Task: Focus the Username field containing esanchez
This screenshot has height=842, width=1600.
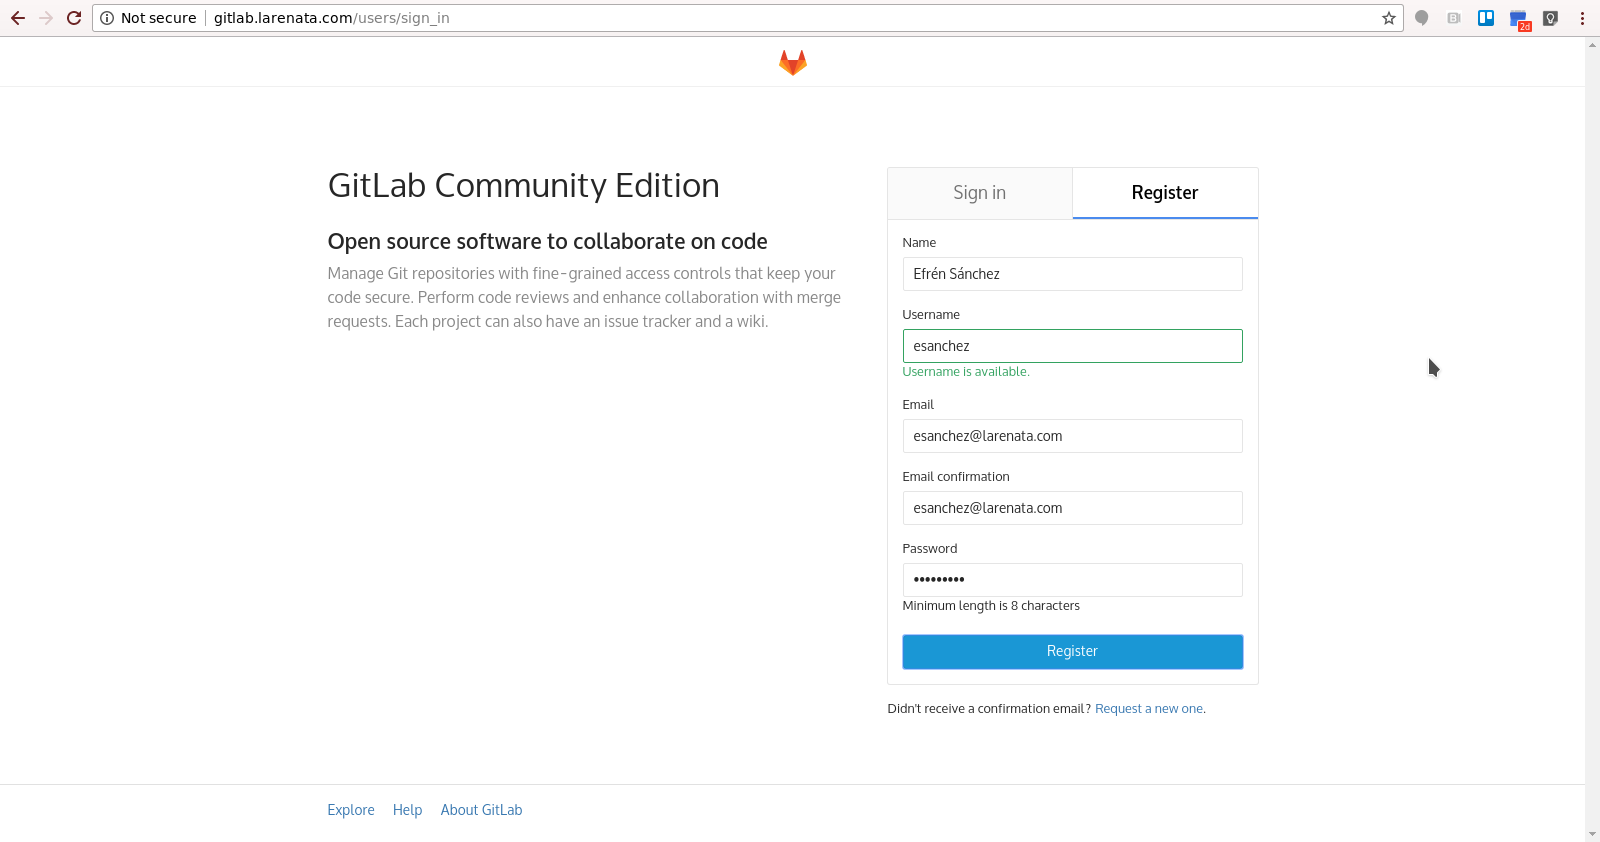Action: [x=1072, y=346]
